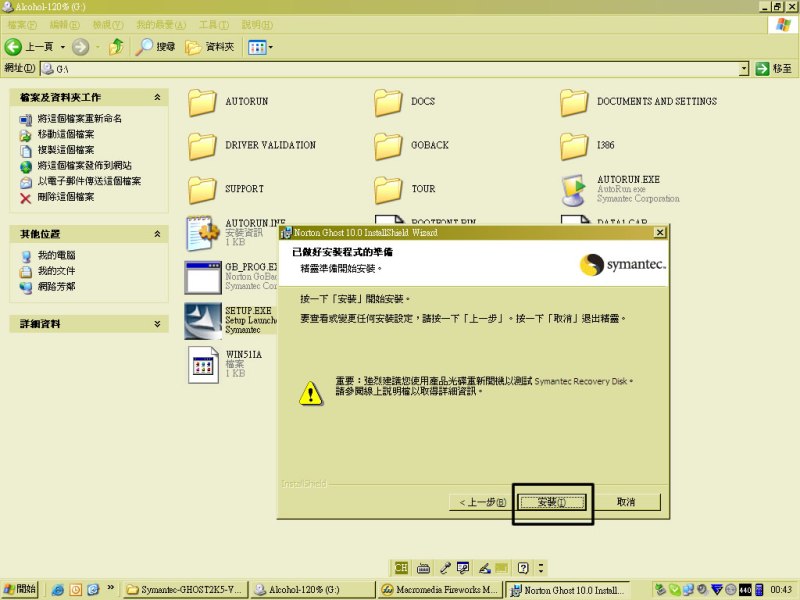800x600 pixels.
Task: Click the taskbar clock showing 00:43
Action: [x=781, y=590]
